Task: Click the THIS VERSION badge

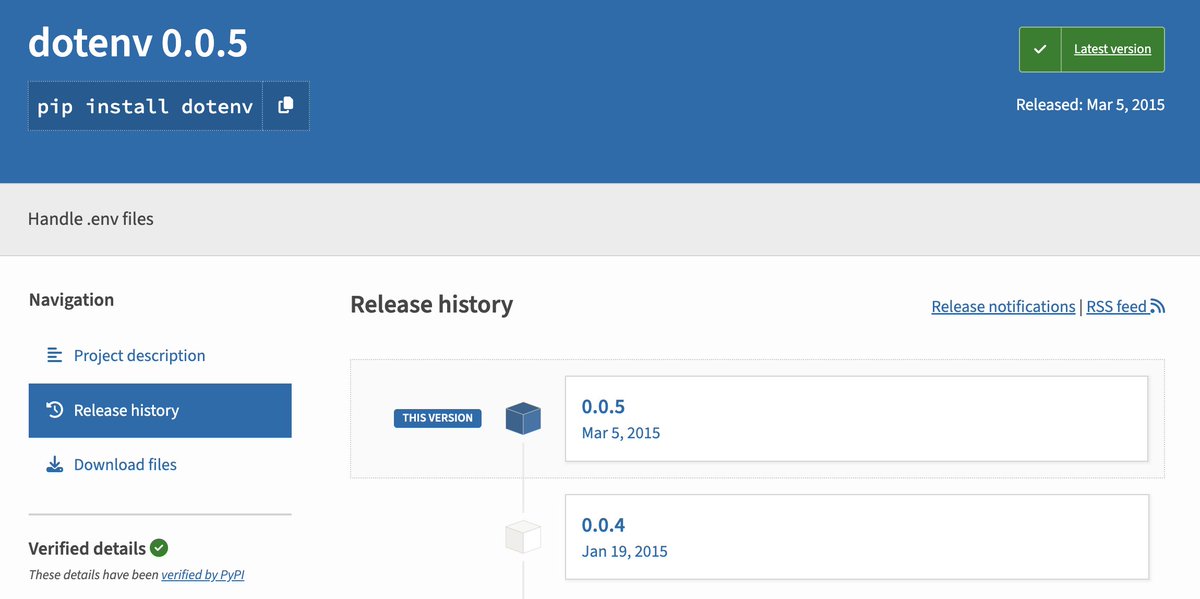Action: (x=438, y=418)
